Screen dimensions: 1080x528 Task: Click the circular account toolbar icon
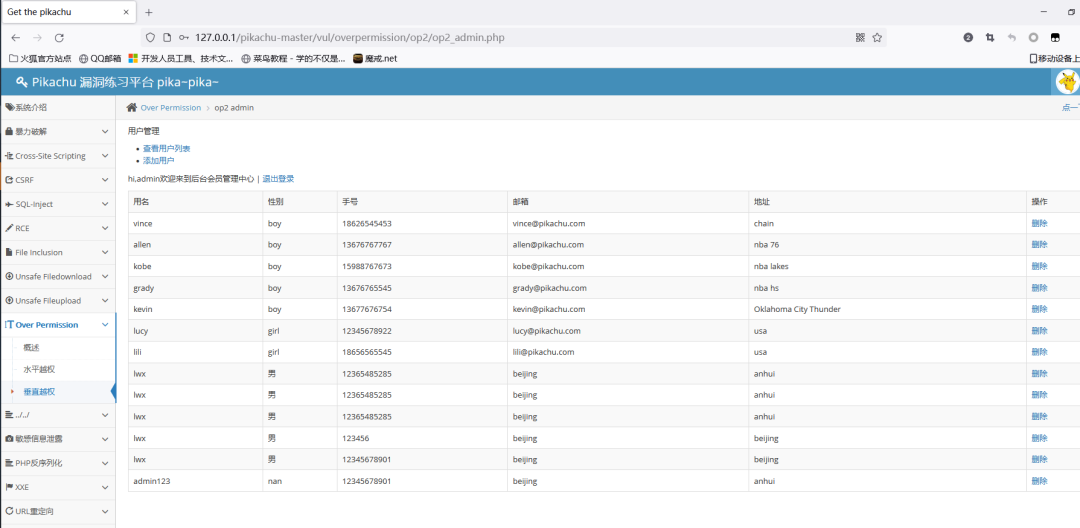point(1033,38)
